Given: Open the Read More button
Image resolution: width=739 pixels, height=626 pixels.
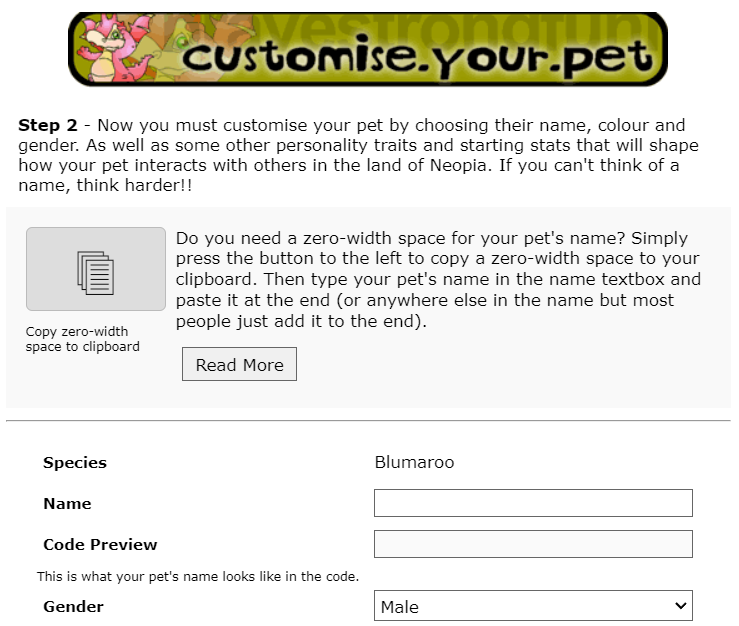Looking at the screenshot, I should click(239, 364).
